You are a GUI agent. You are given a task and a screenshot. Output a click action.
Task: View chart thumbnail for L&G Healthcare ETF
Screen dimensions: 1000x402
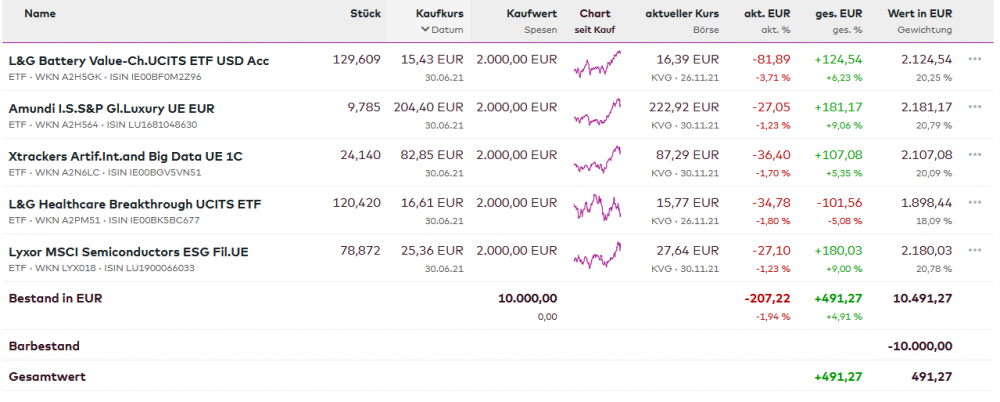point(598,208)
